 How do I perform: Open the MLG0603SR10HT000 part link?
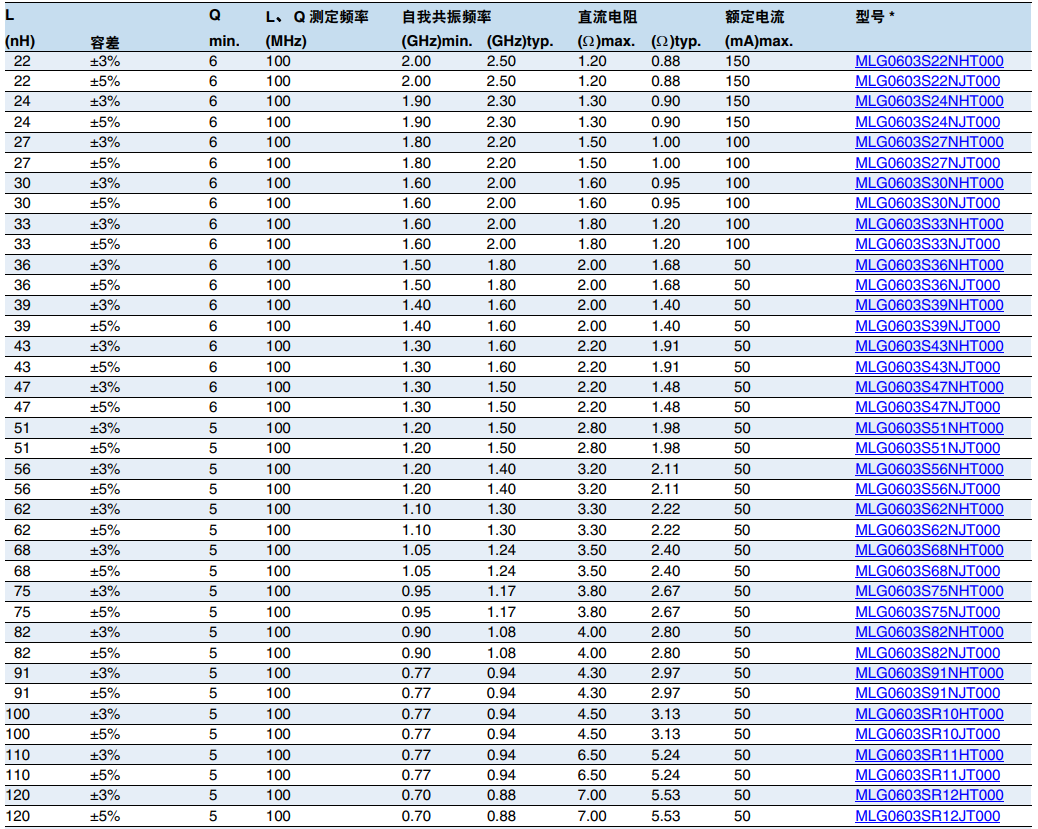click(929, 714)
